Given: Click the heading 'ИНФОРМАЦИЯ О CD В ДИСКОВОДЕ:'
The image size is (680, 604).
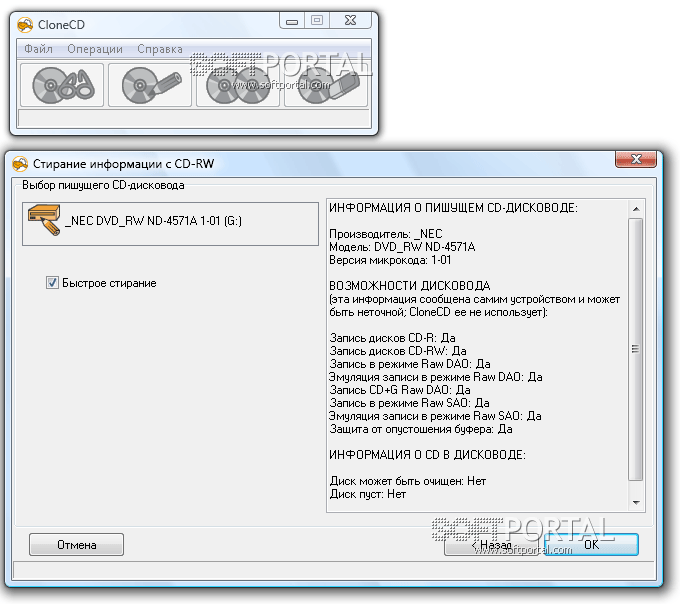Looking at the screenshot, I should tap(427, 455).
